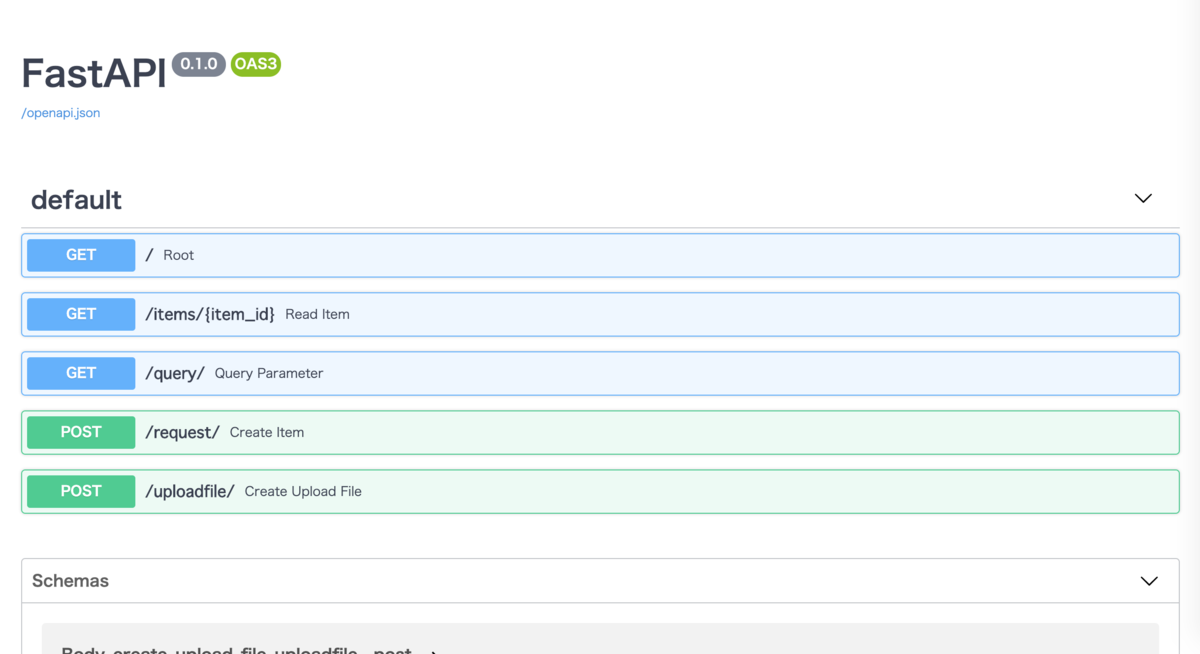
Task: Collapse the default section chevron
Action: point(1143,199)
